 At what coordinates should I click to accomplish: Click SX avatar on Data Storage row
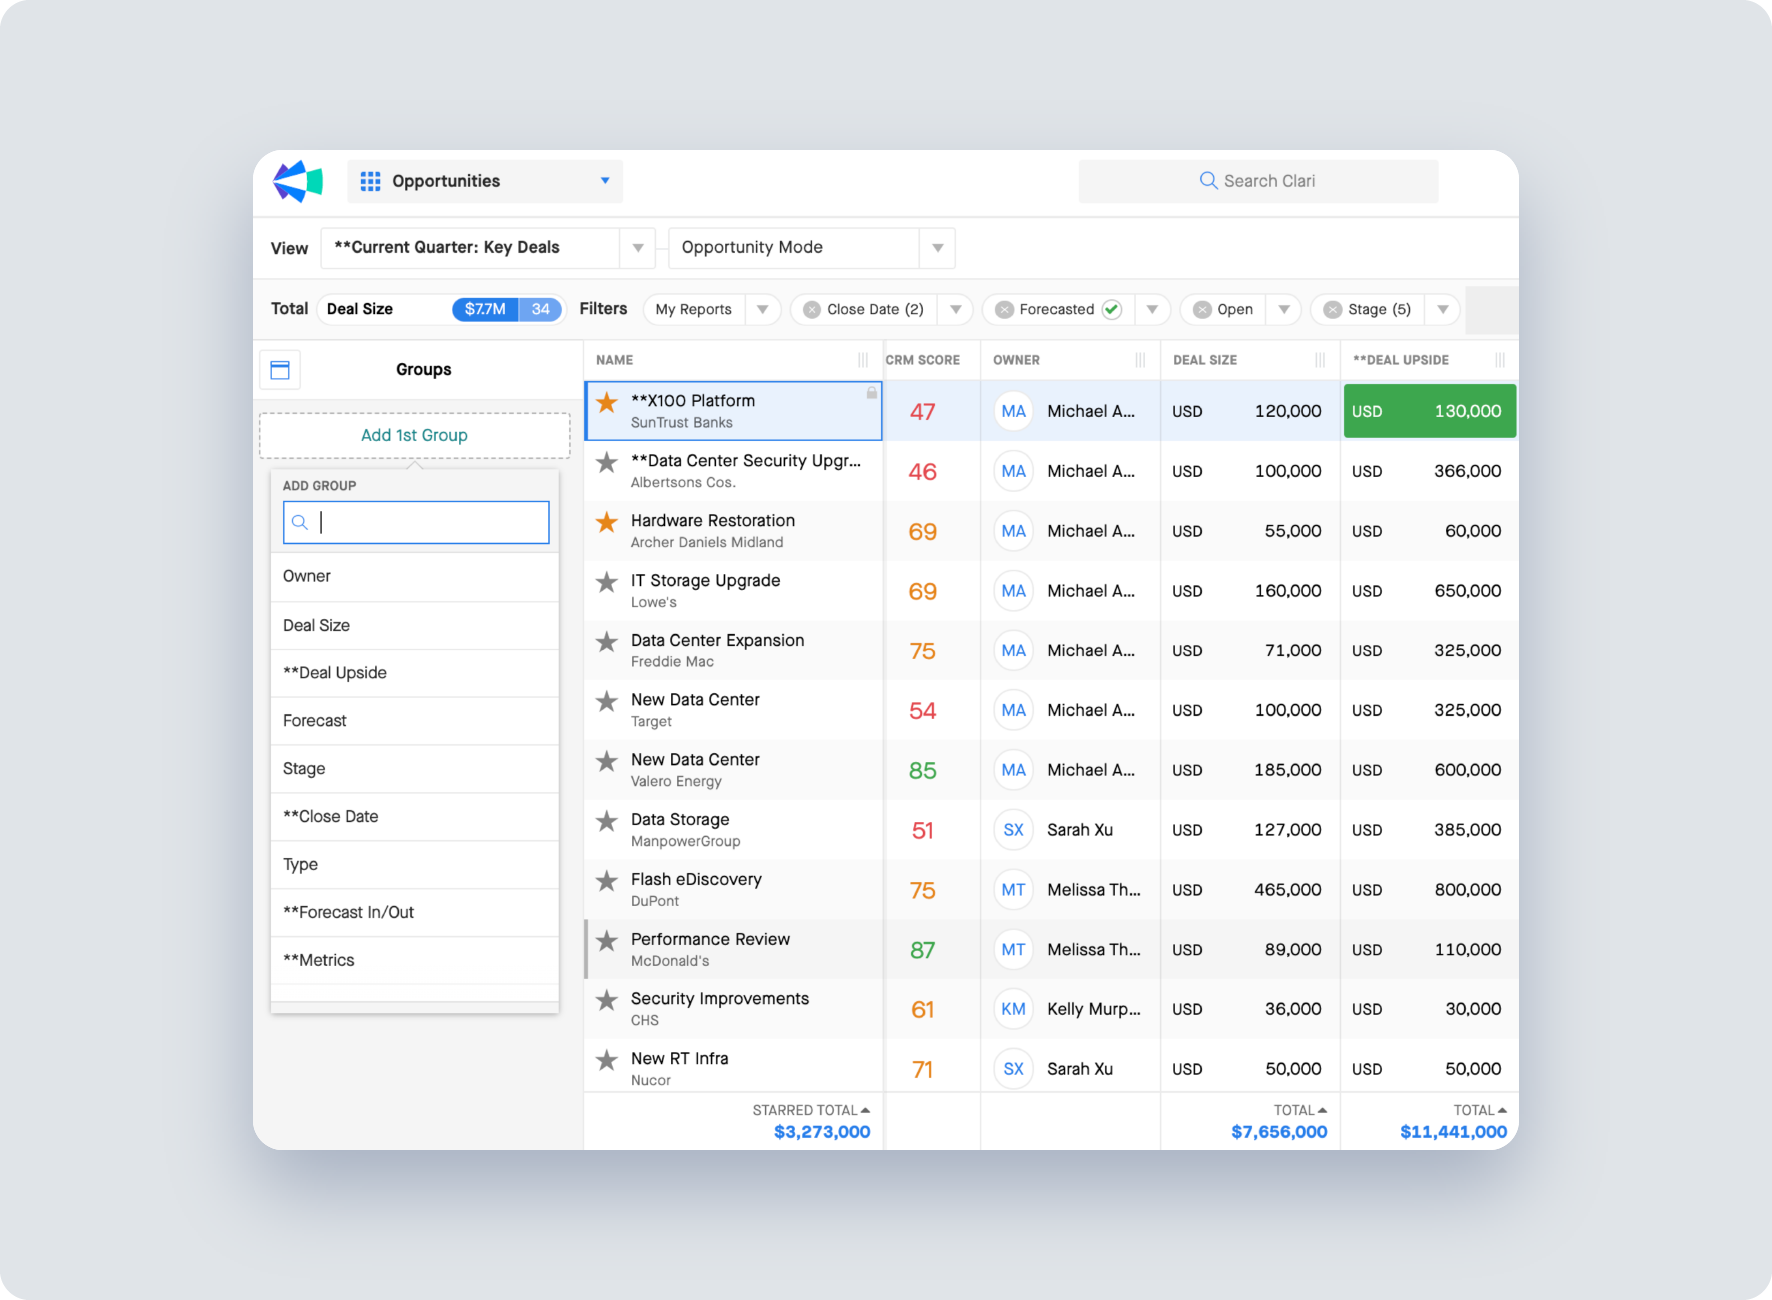(x=1013, y=830)
